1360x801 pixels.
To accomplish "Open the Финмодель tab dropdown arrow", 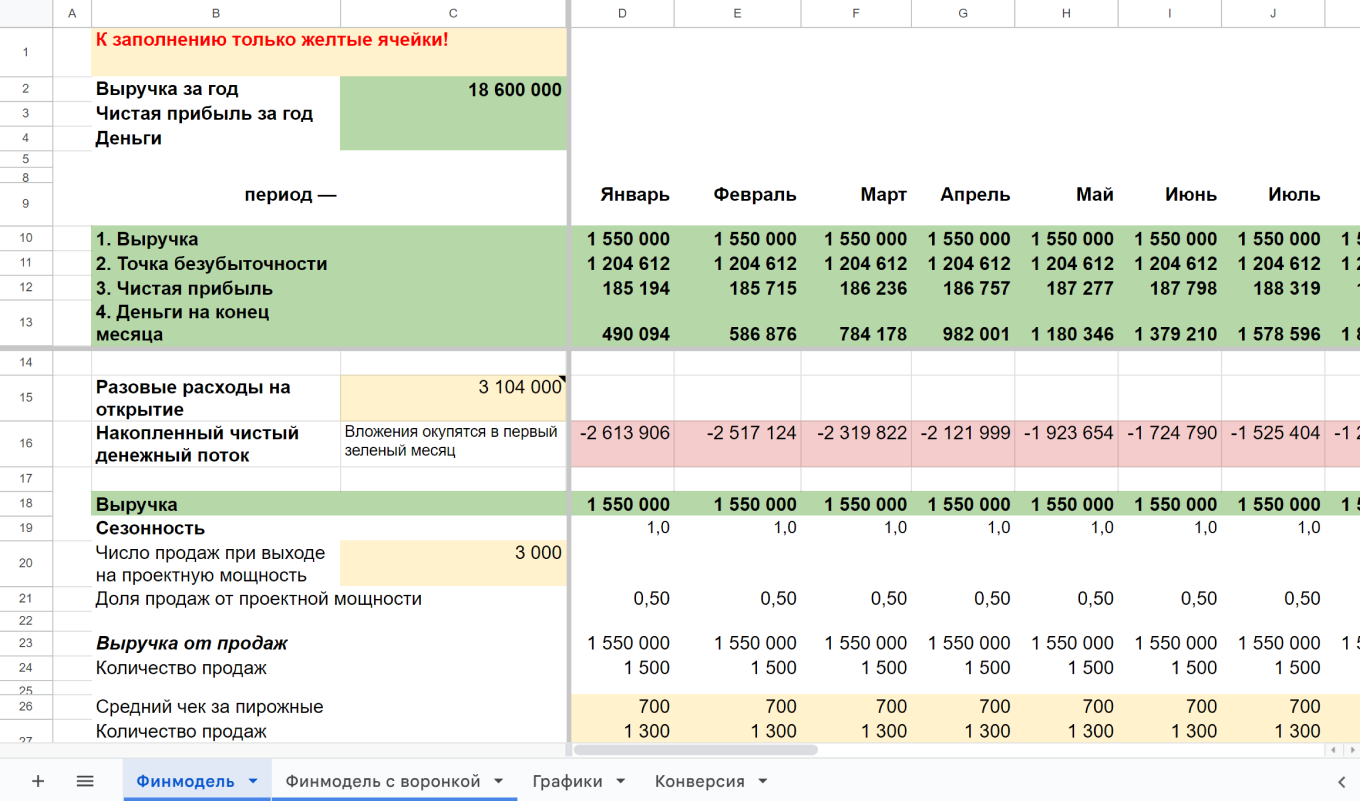I will click(253, 781).
